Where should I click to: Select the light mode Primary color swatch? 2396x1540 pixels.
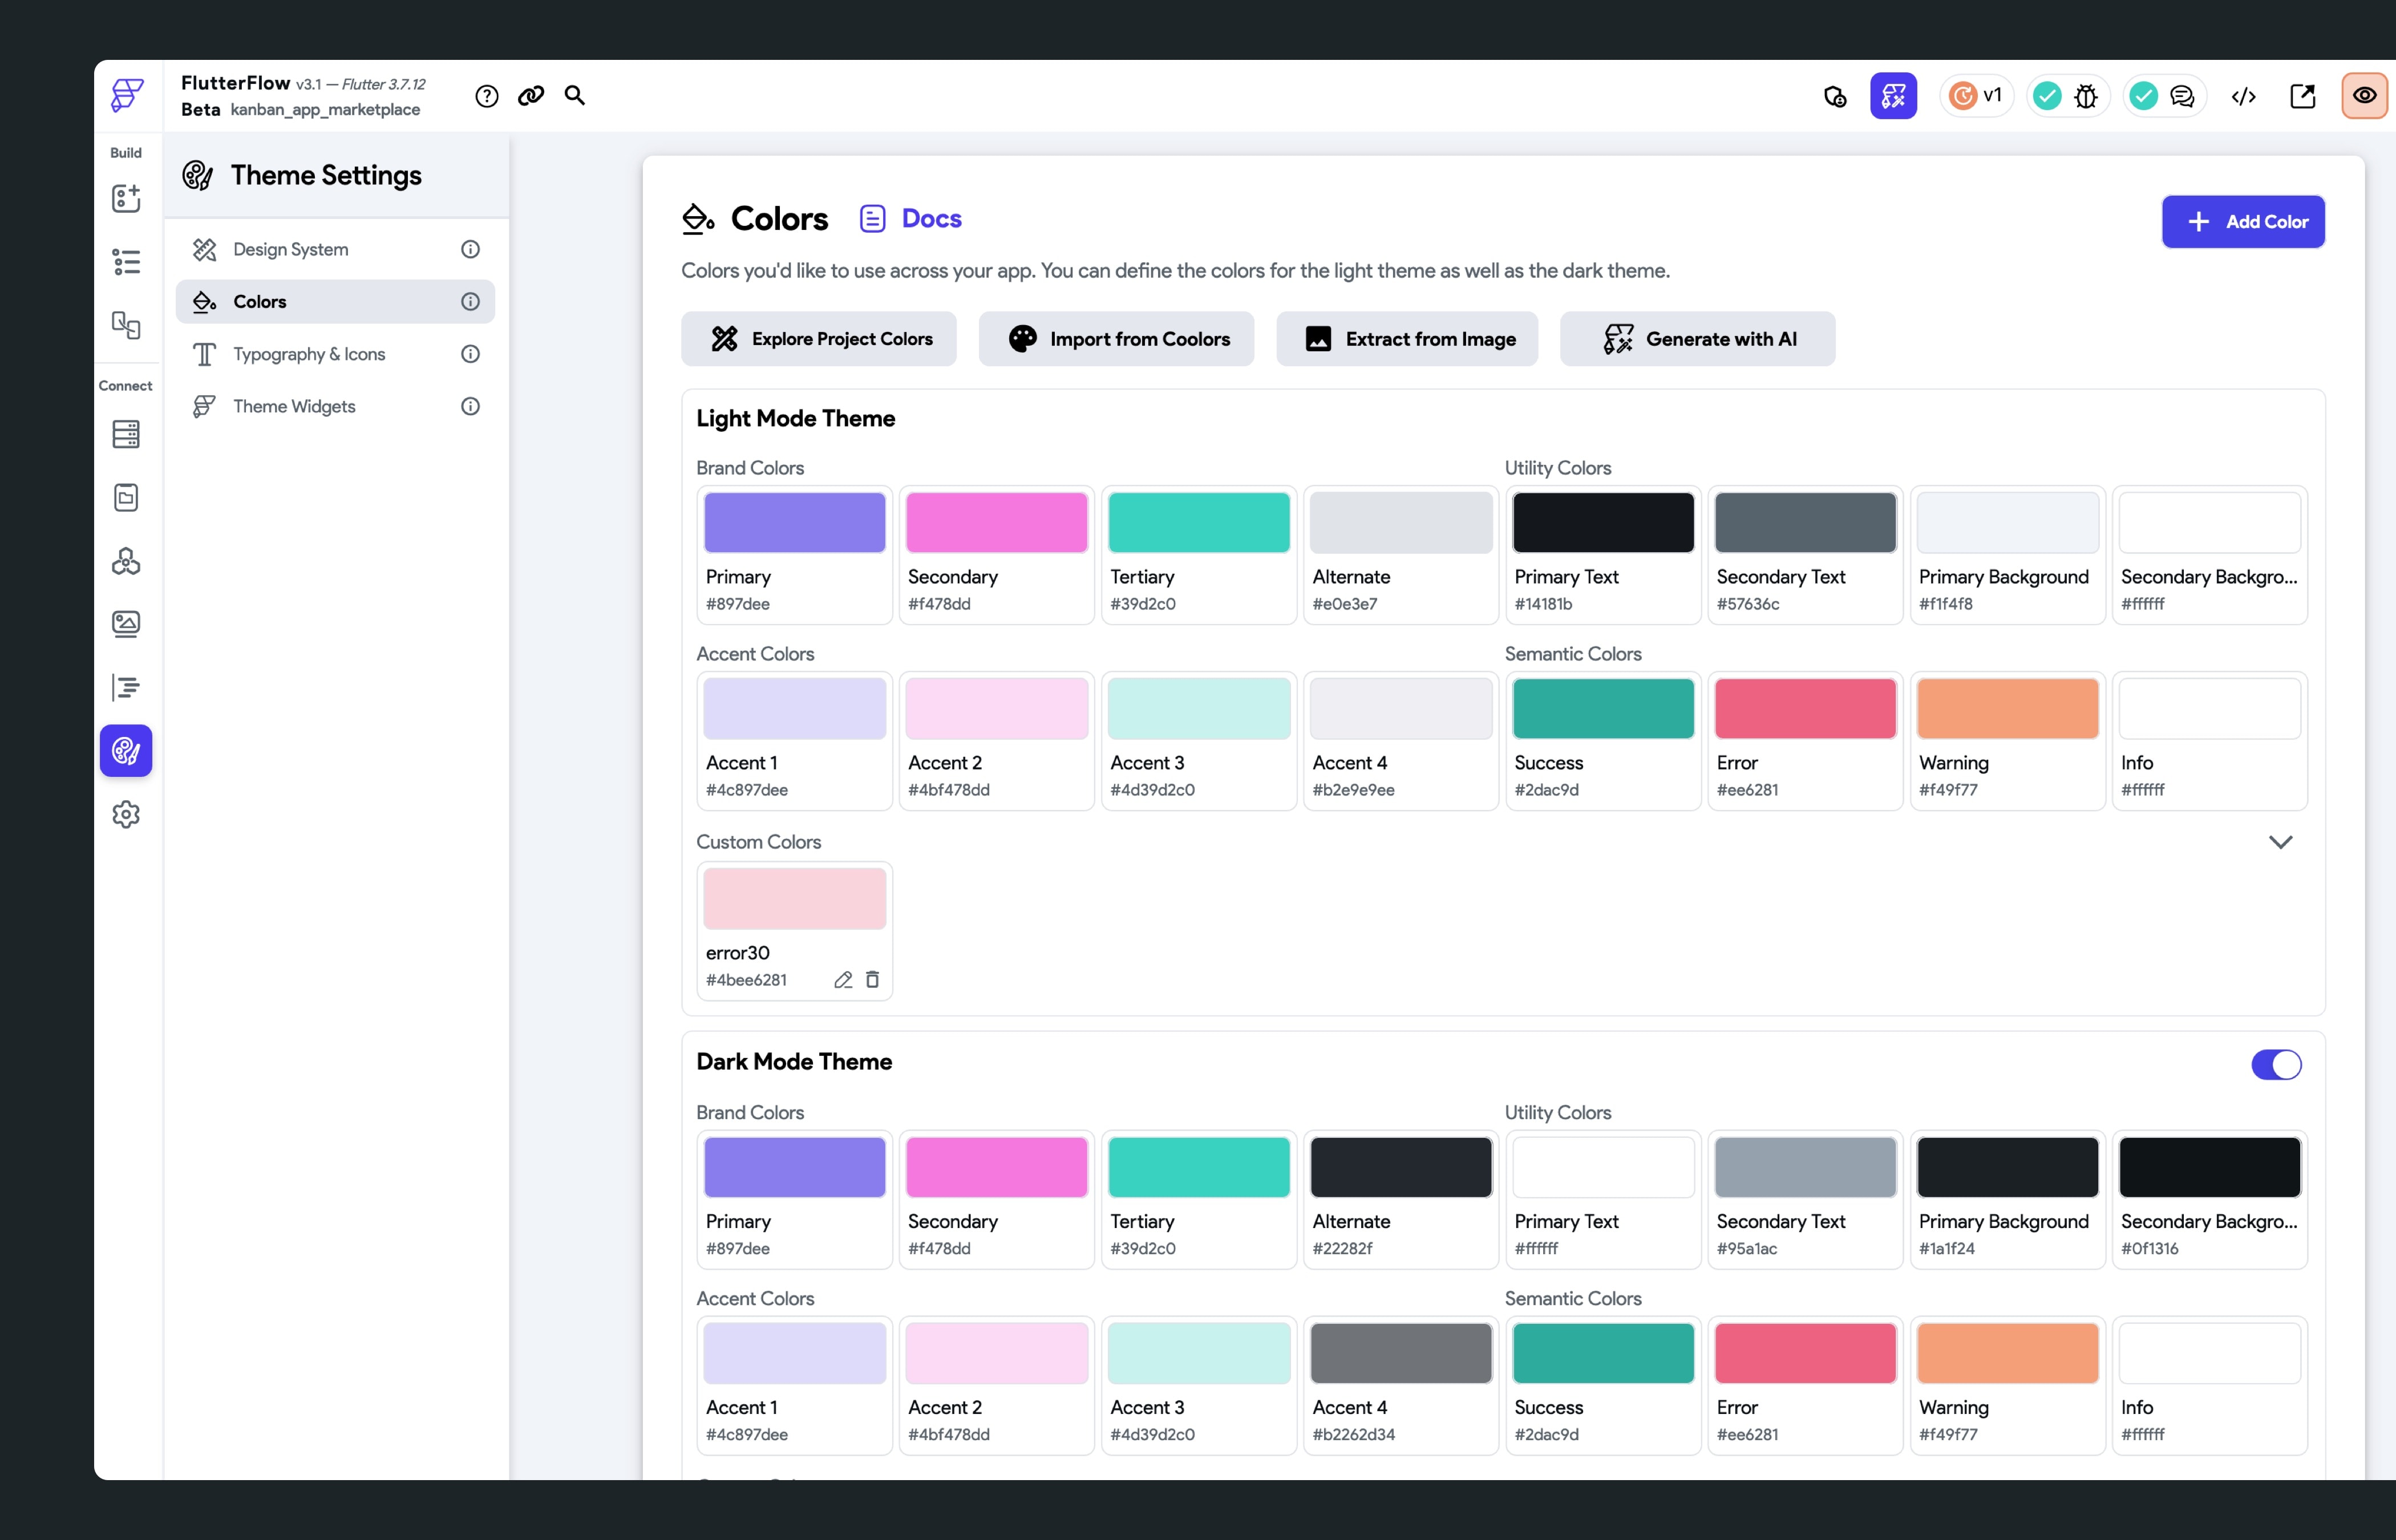coord(794,523)
